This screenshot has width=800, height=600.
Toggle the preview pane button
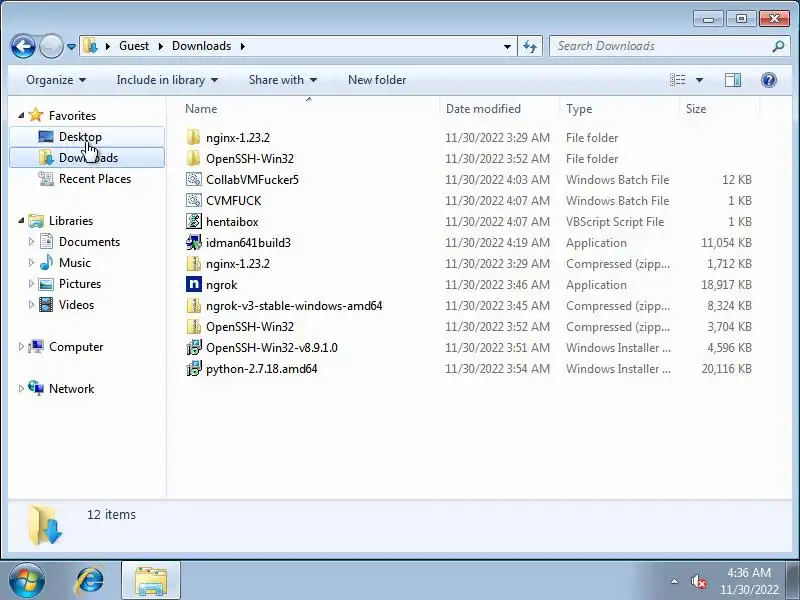tap(733, 80)
